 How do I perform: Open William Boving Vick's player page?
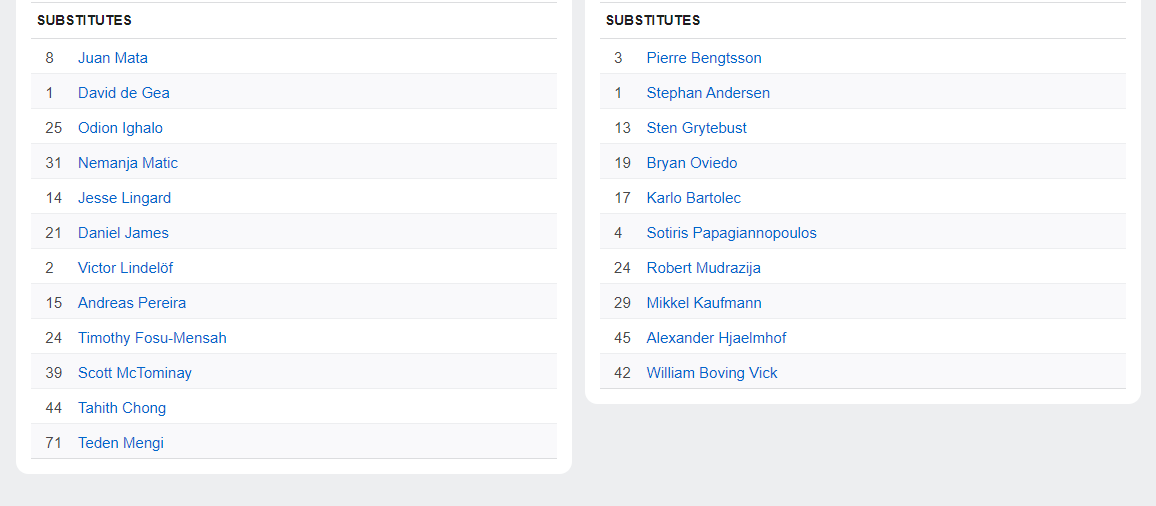[712, 373]
